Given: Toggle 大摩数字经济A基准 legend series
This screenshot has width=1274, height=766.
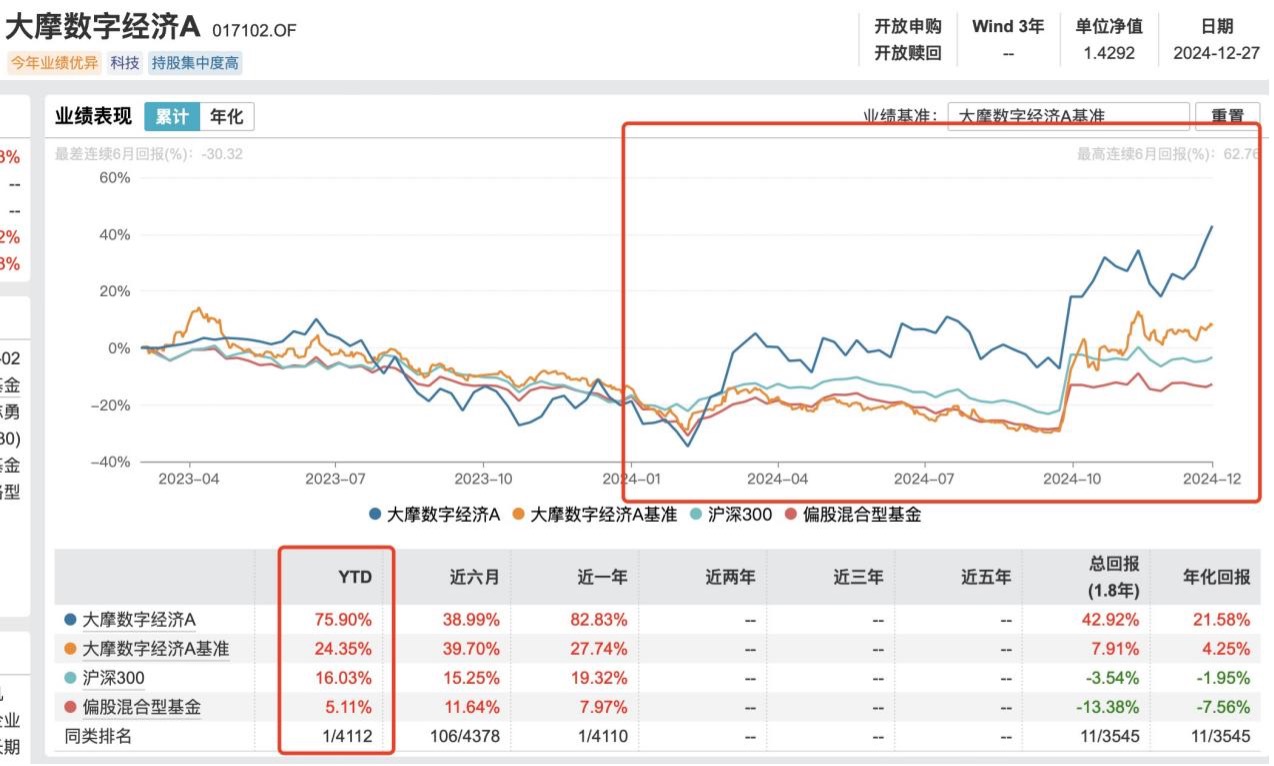Looking at the screenshot, I should [594, 515].
